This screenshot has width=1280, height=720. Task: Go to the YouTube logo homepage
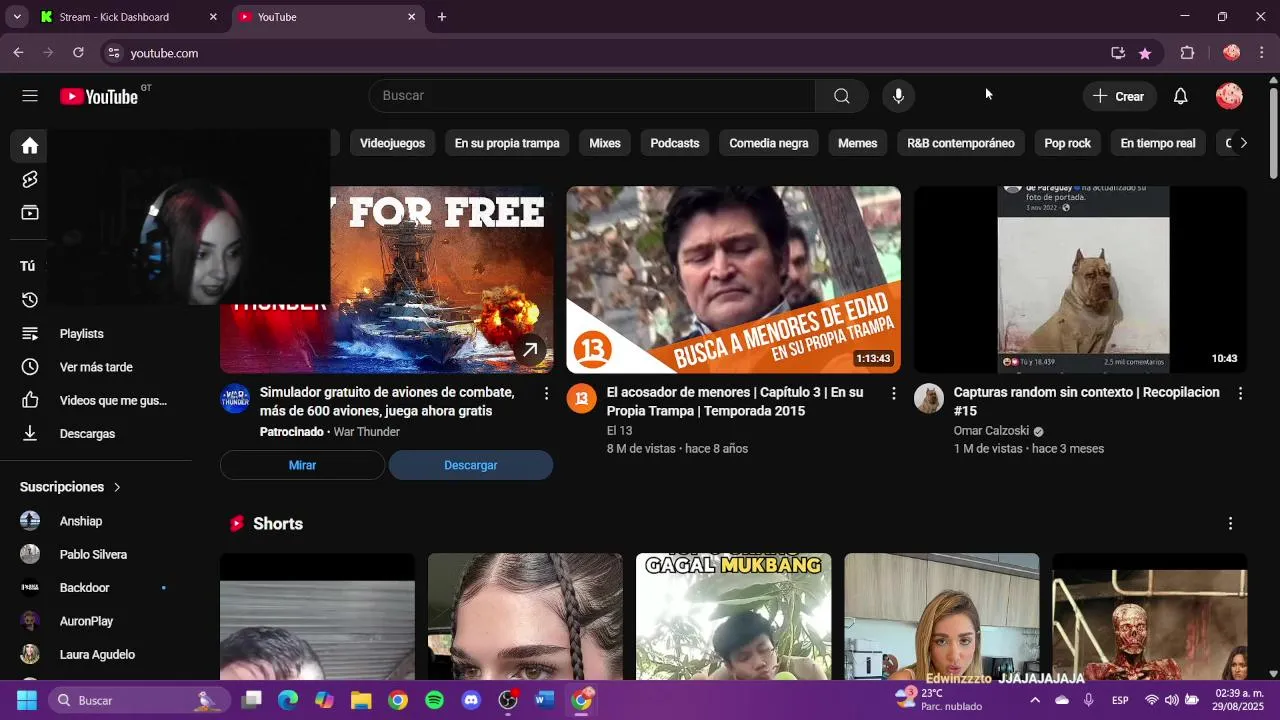pyautogui.click(x=99, y=96)
